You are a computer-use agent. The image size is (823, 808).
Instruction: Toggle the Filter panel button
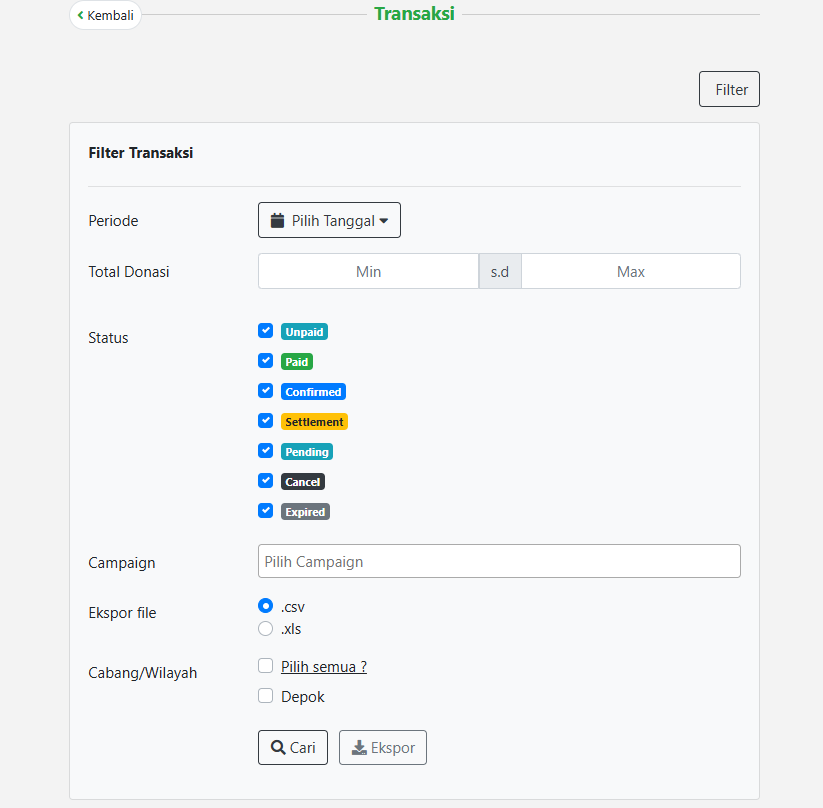point(729,89)
